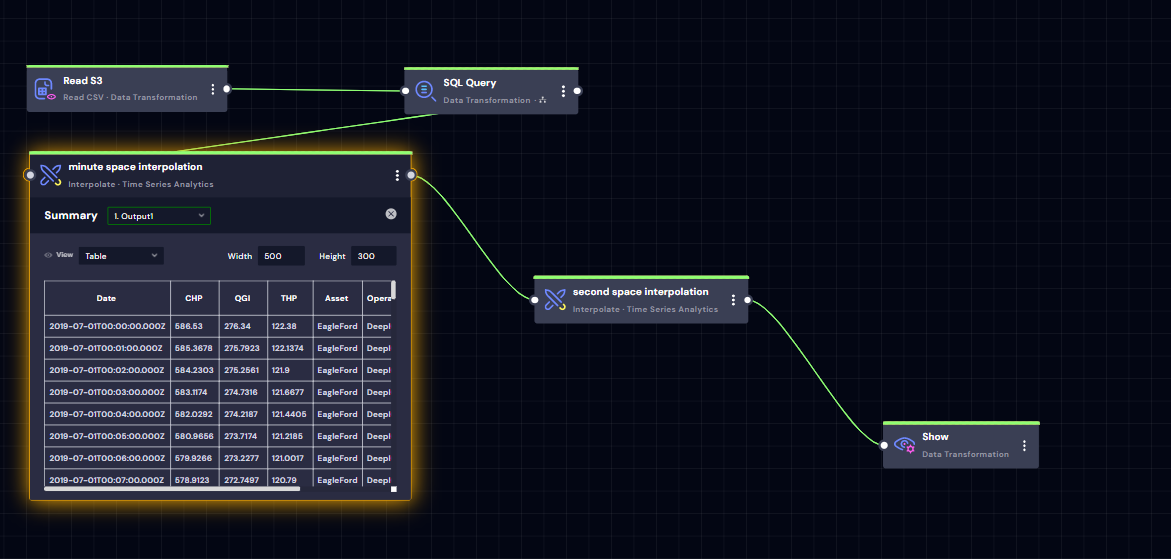Click the SQL Query node output port
This screenshot has width=1171, height=559.
(577, 91)
